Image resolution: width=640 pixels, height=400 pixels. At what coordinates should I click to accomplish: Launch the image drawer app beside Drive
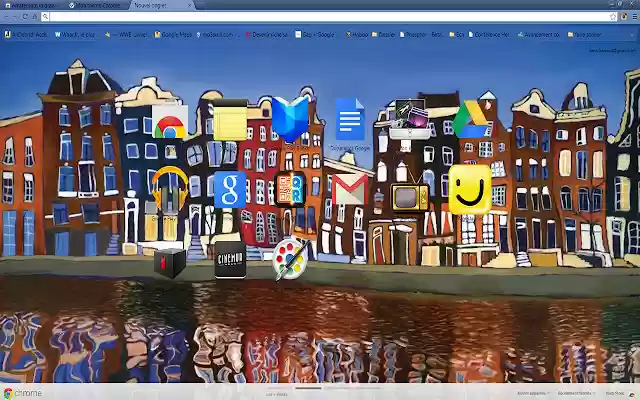410,120
